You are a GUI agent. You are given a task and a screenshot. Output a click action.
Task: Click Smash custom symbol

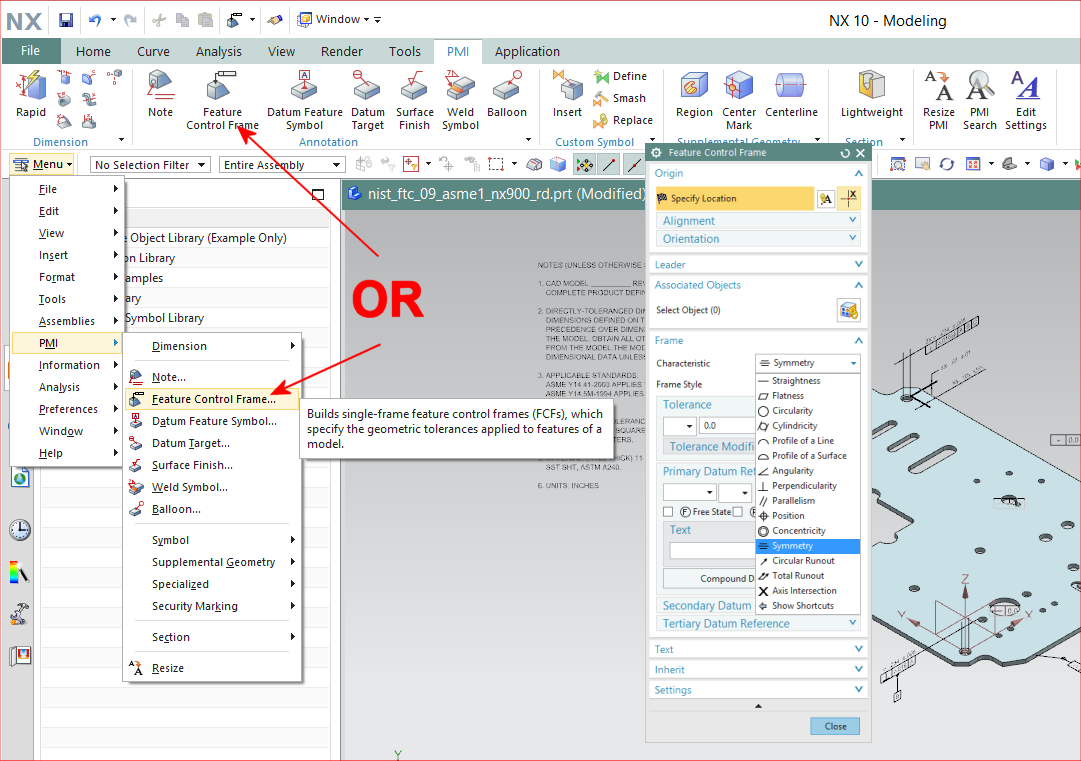pyautogui.click(x=620, y=98)
